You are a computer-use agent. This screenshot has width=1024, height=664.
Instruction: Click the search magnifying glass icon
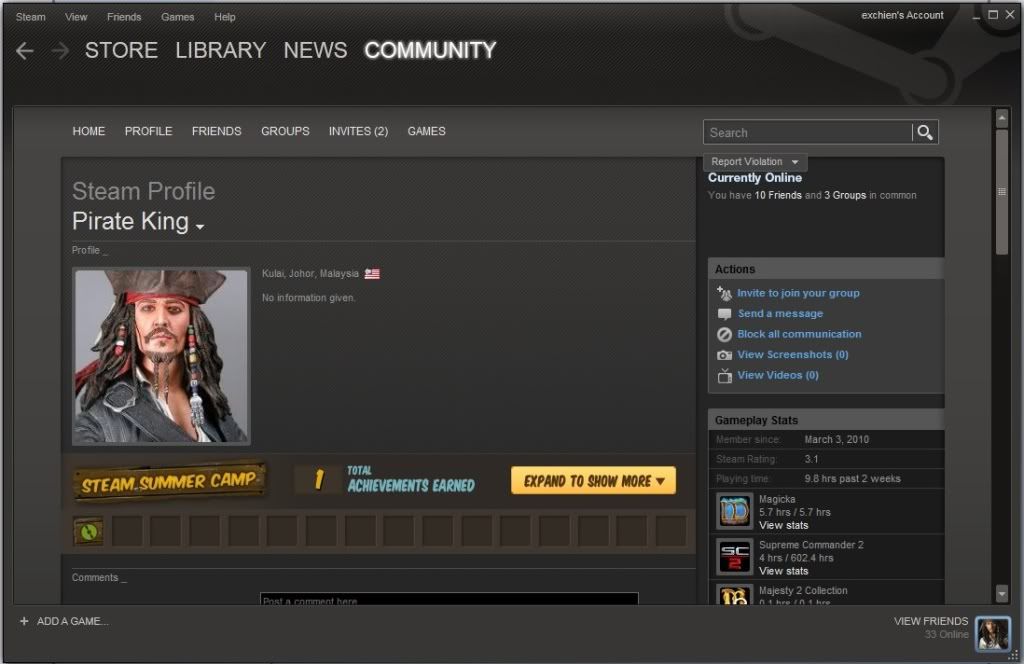point(925,132)
